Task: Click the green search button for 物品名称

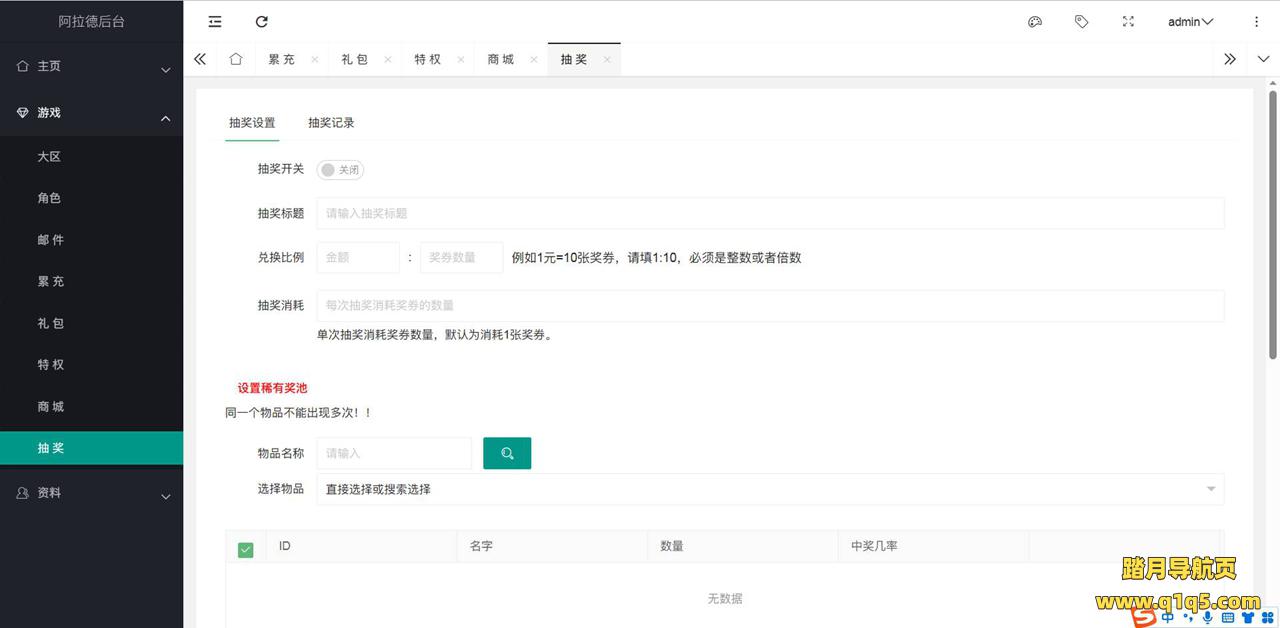Action: (507, 453)
